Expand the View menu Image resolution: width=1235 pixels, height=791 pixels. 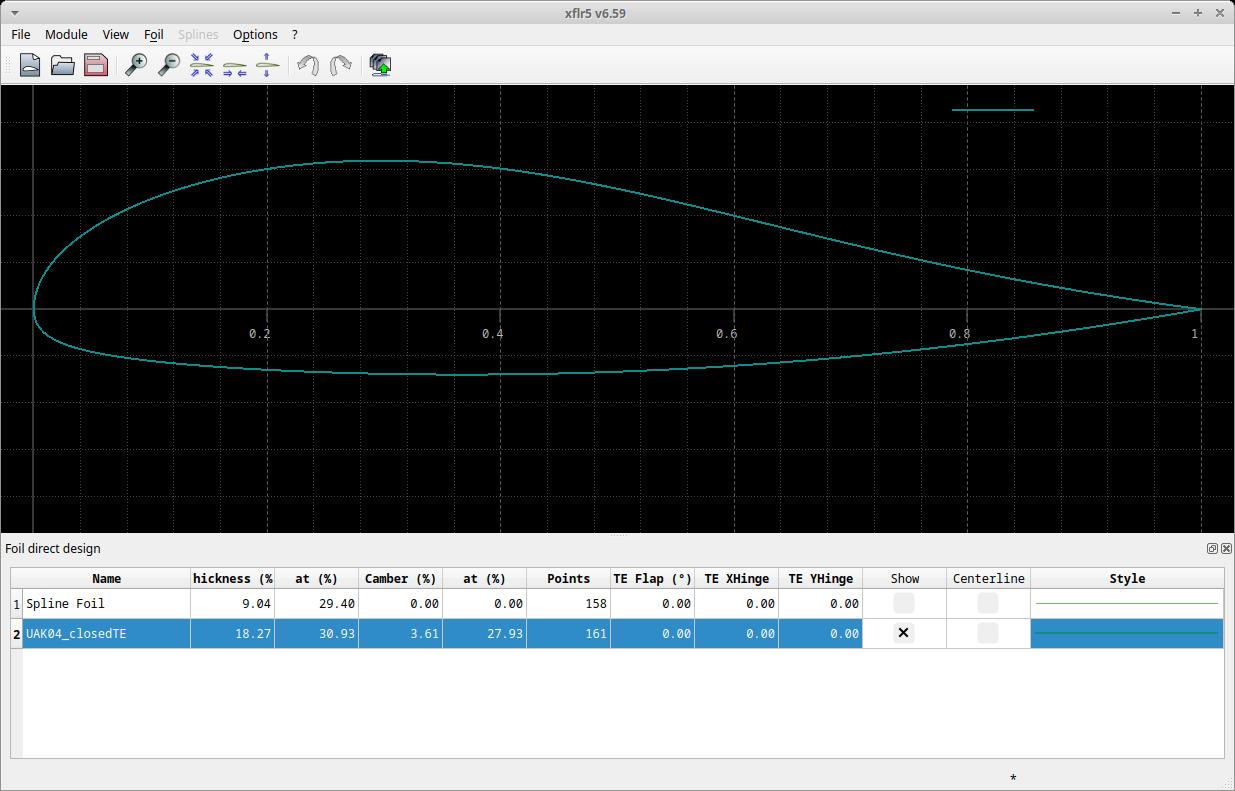point(115,34)
